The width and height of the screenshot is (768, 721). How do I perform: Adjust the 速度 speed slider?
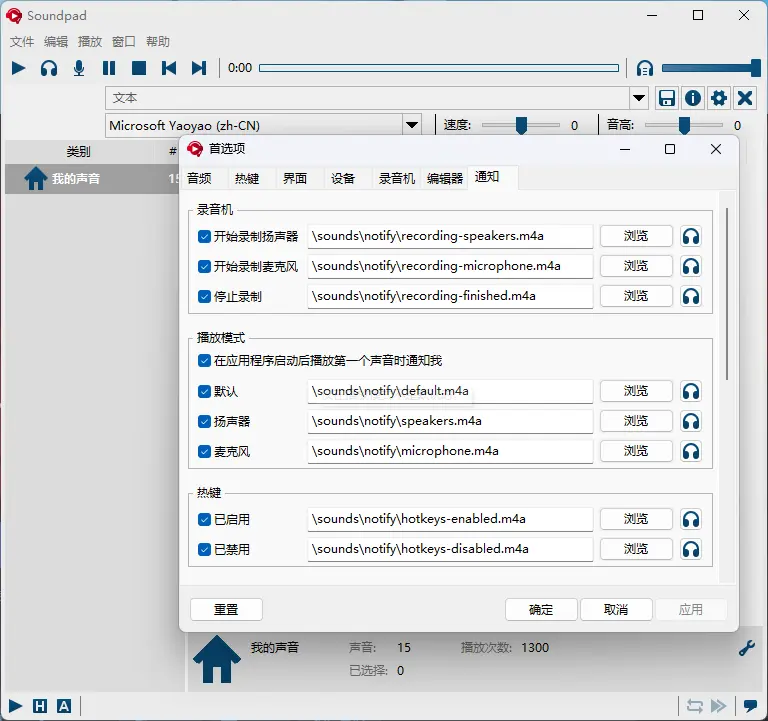521,125
